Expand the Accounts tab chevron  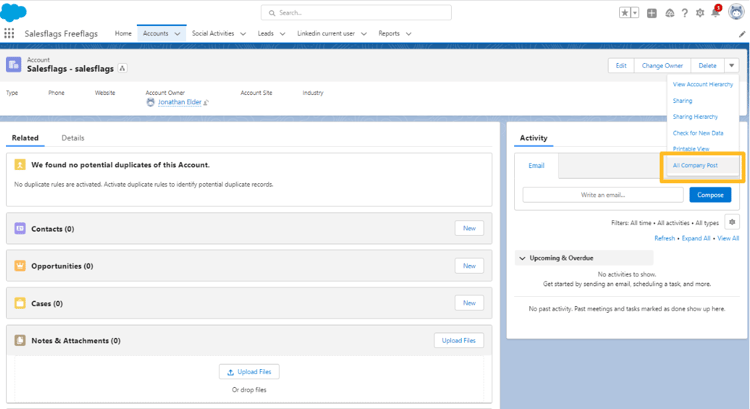177,34
